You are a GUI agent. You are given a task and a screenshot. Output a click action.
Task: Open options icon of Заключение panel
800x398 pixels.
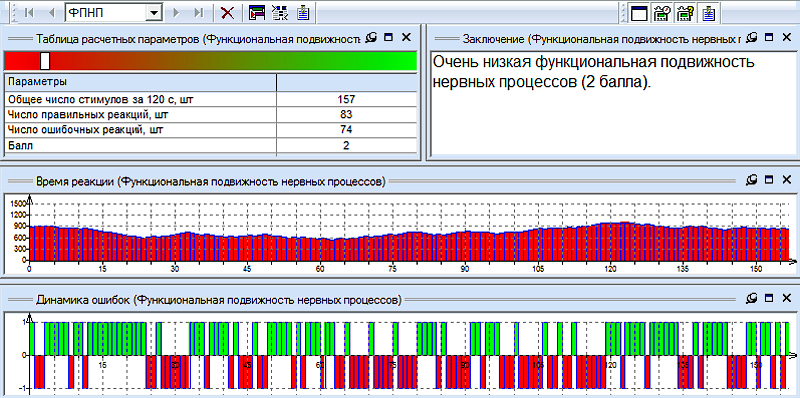pyautogui.click(x=752, y=37)
